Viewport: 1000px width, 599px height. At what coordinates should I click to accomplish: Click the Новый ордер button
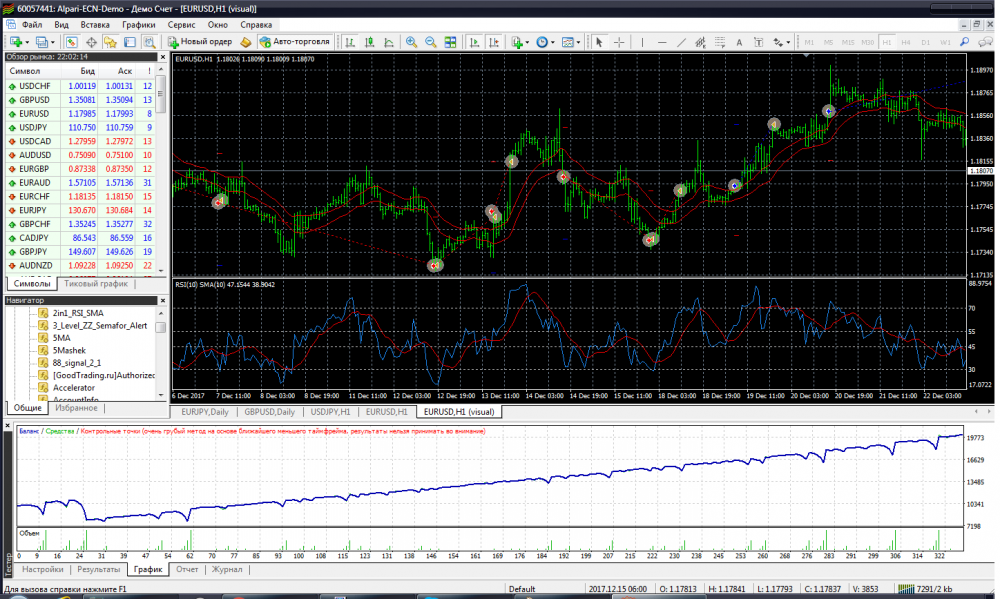[201, 42]
